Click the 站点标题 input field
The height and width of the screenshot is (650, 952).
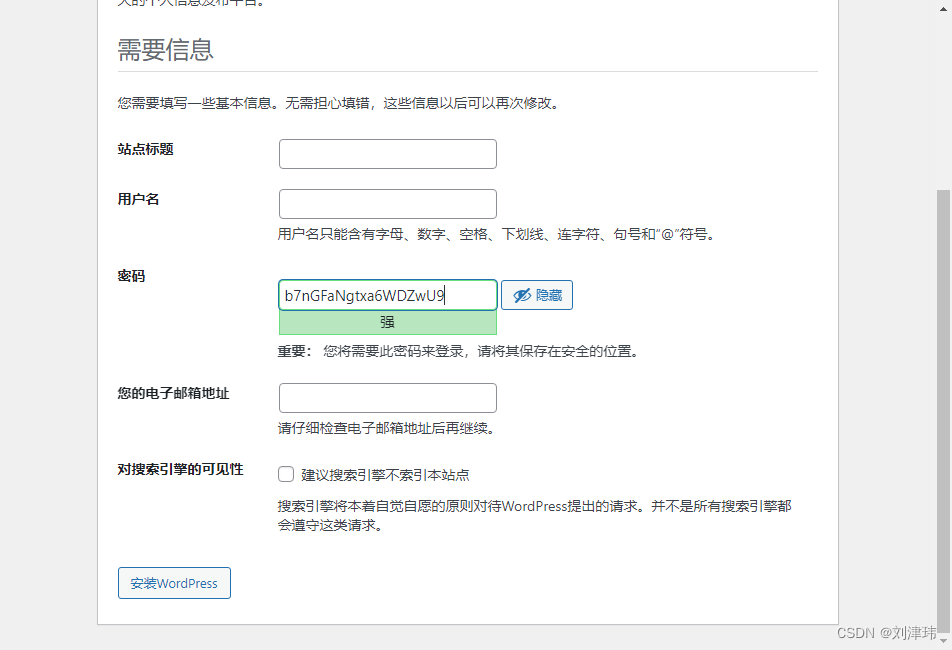(387, 154)
